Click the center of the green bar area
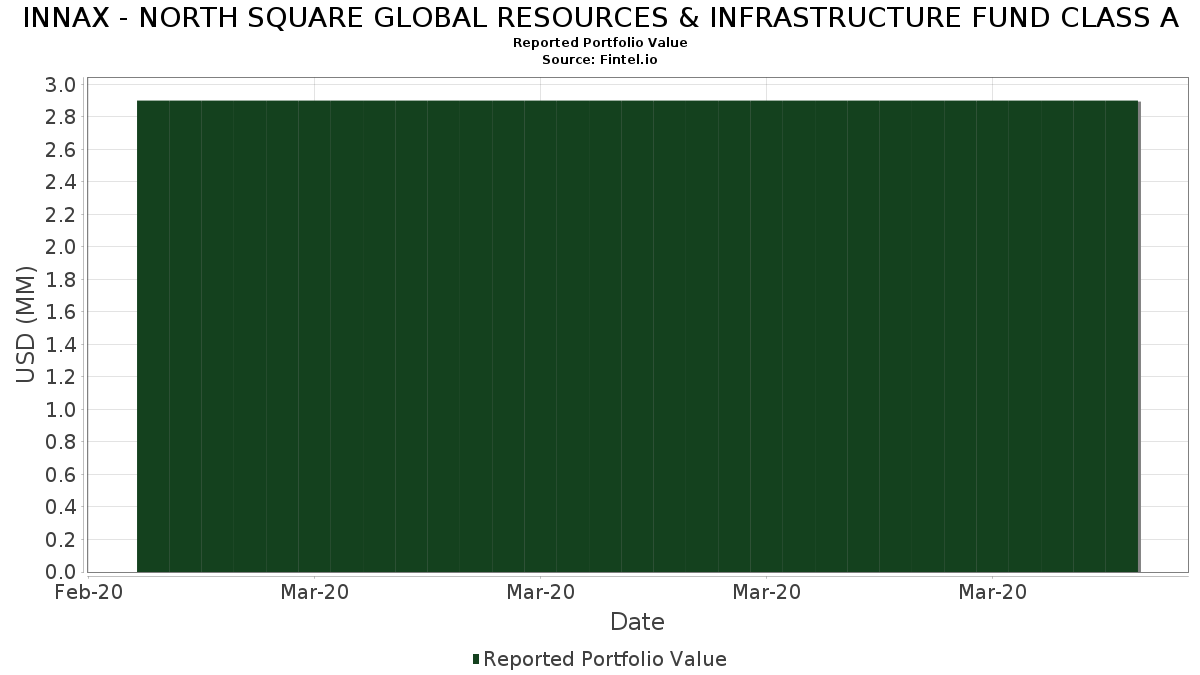Viewport: 1200px width, 675px height. [x=638, y=336]
